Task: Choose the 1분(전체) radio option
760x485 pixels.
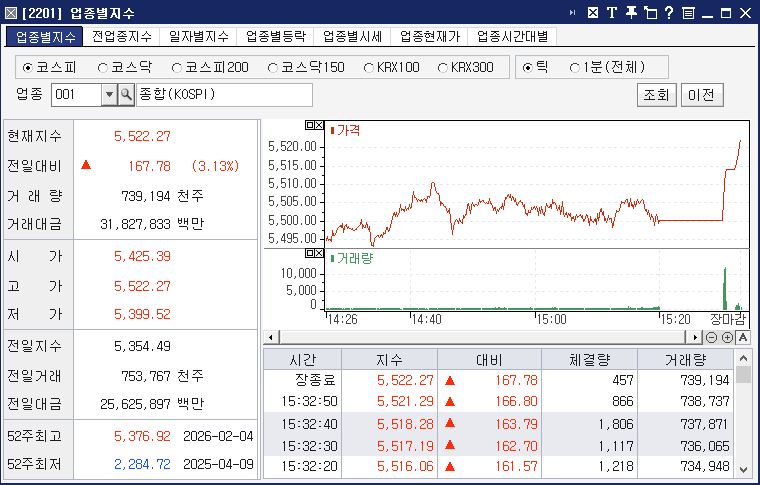Action: [x=575, y=68]
